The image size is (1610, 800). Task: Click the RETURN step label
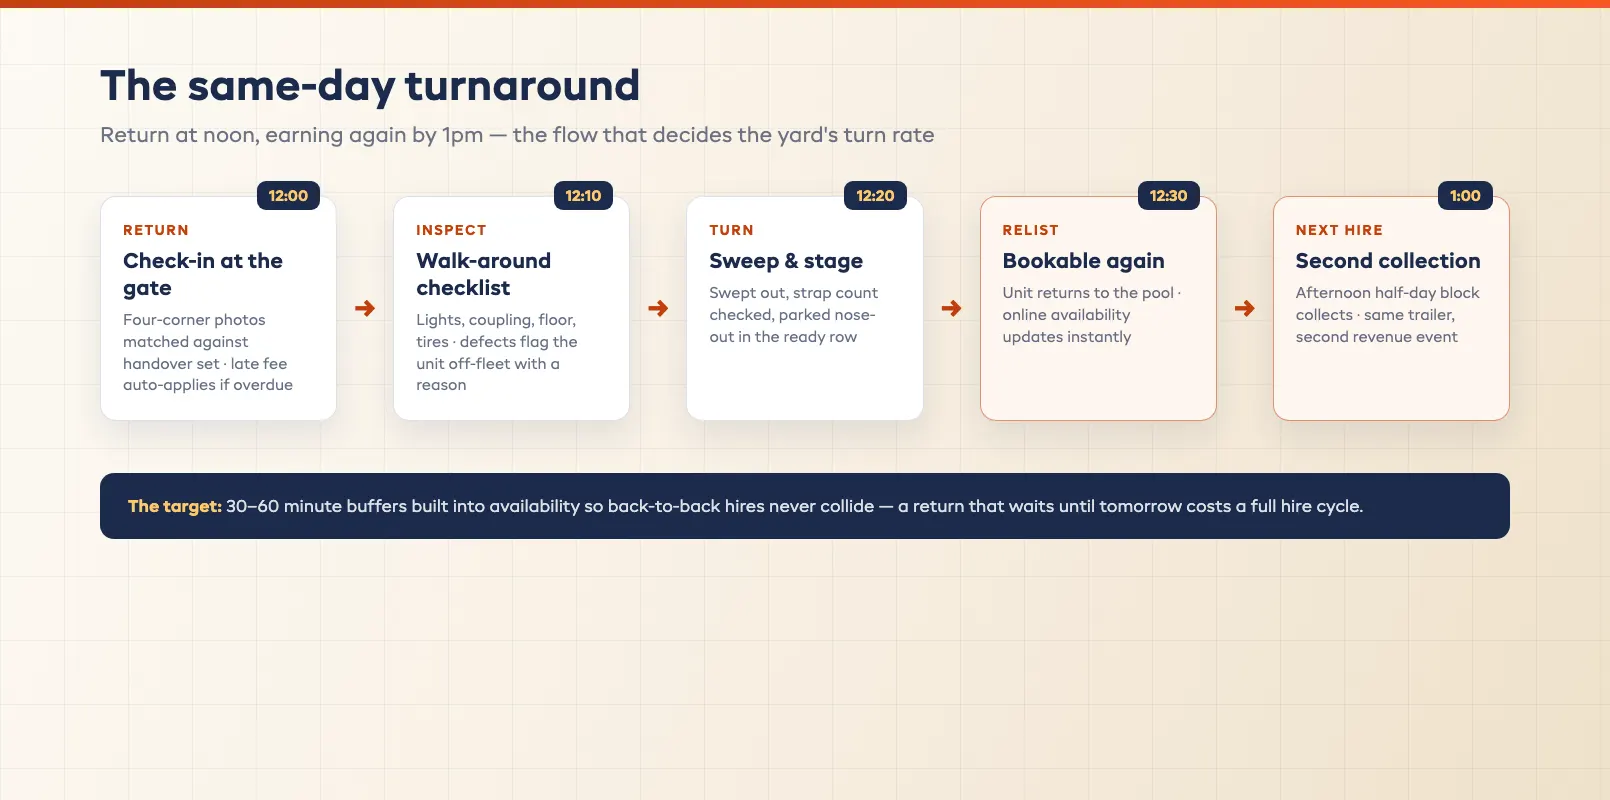pos(156,230)
